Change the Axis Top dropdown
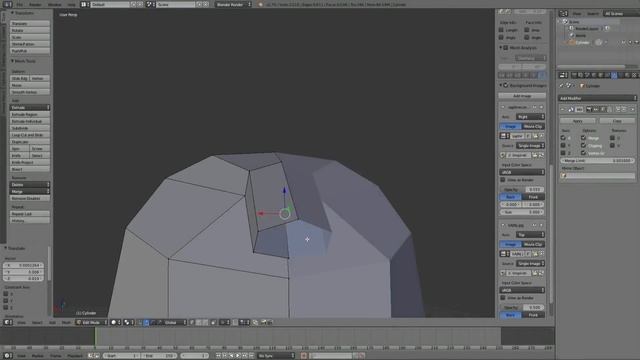This screenshot has width=640, height=360. pos(530,235)
